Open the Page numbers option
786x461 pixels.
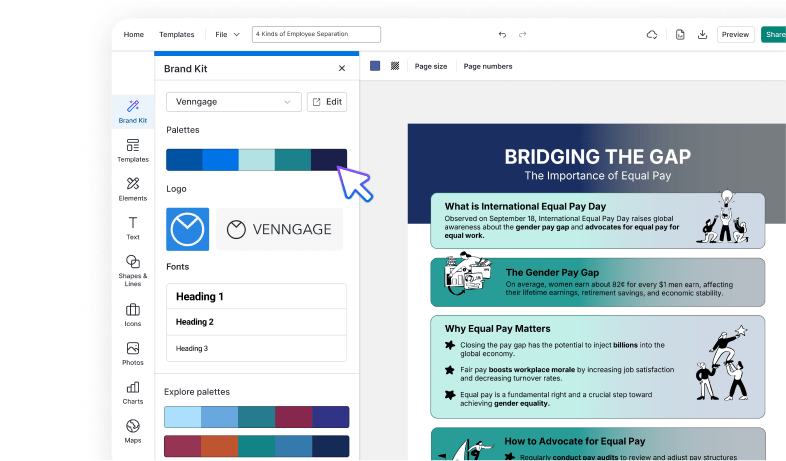488,66
